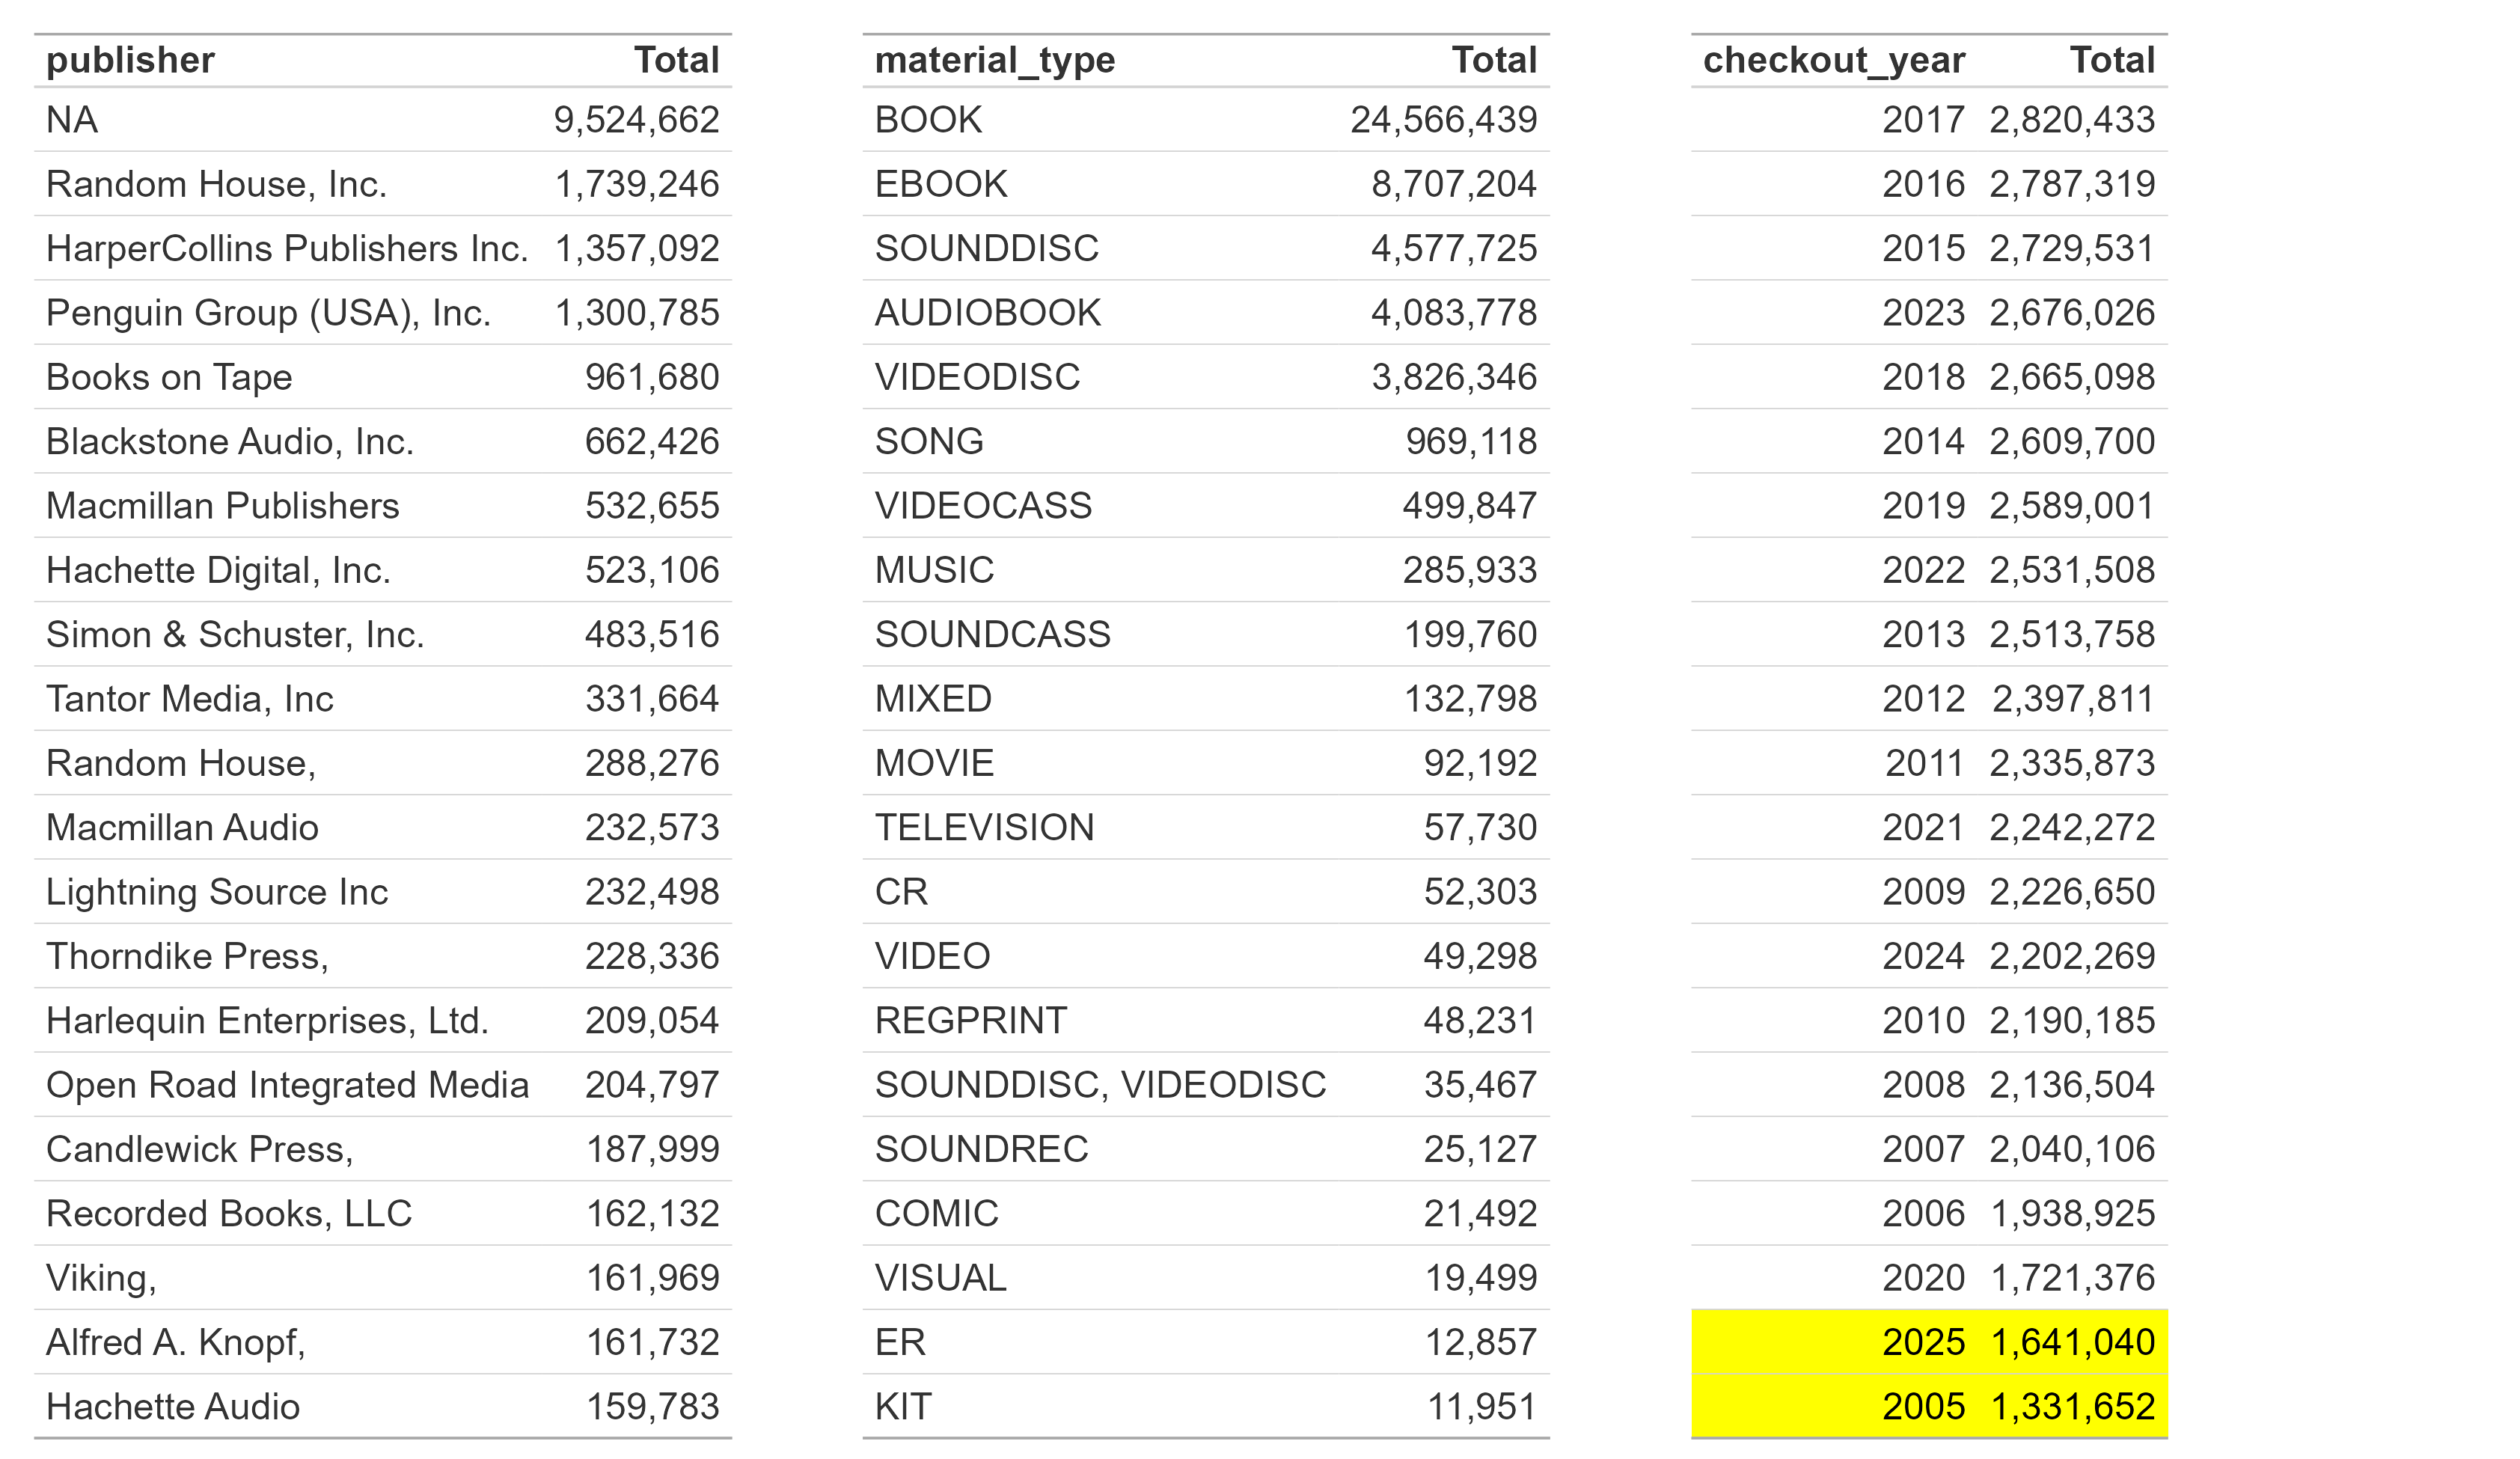Click the publisher column header
This screenshot has width=2520, height=1459.
130,60
